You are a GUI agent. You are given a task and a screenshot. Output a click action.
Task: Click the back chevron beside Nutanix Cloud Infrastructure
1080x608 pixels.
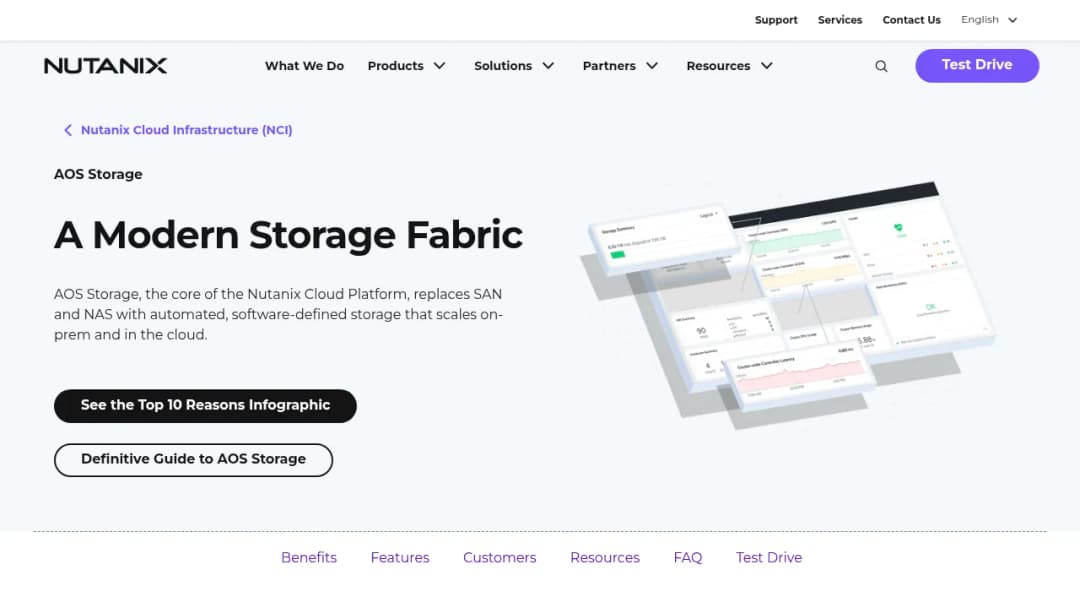click(68, 130)
